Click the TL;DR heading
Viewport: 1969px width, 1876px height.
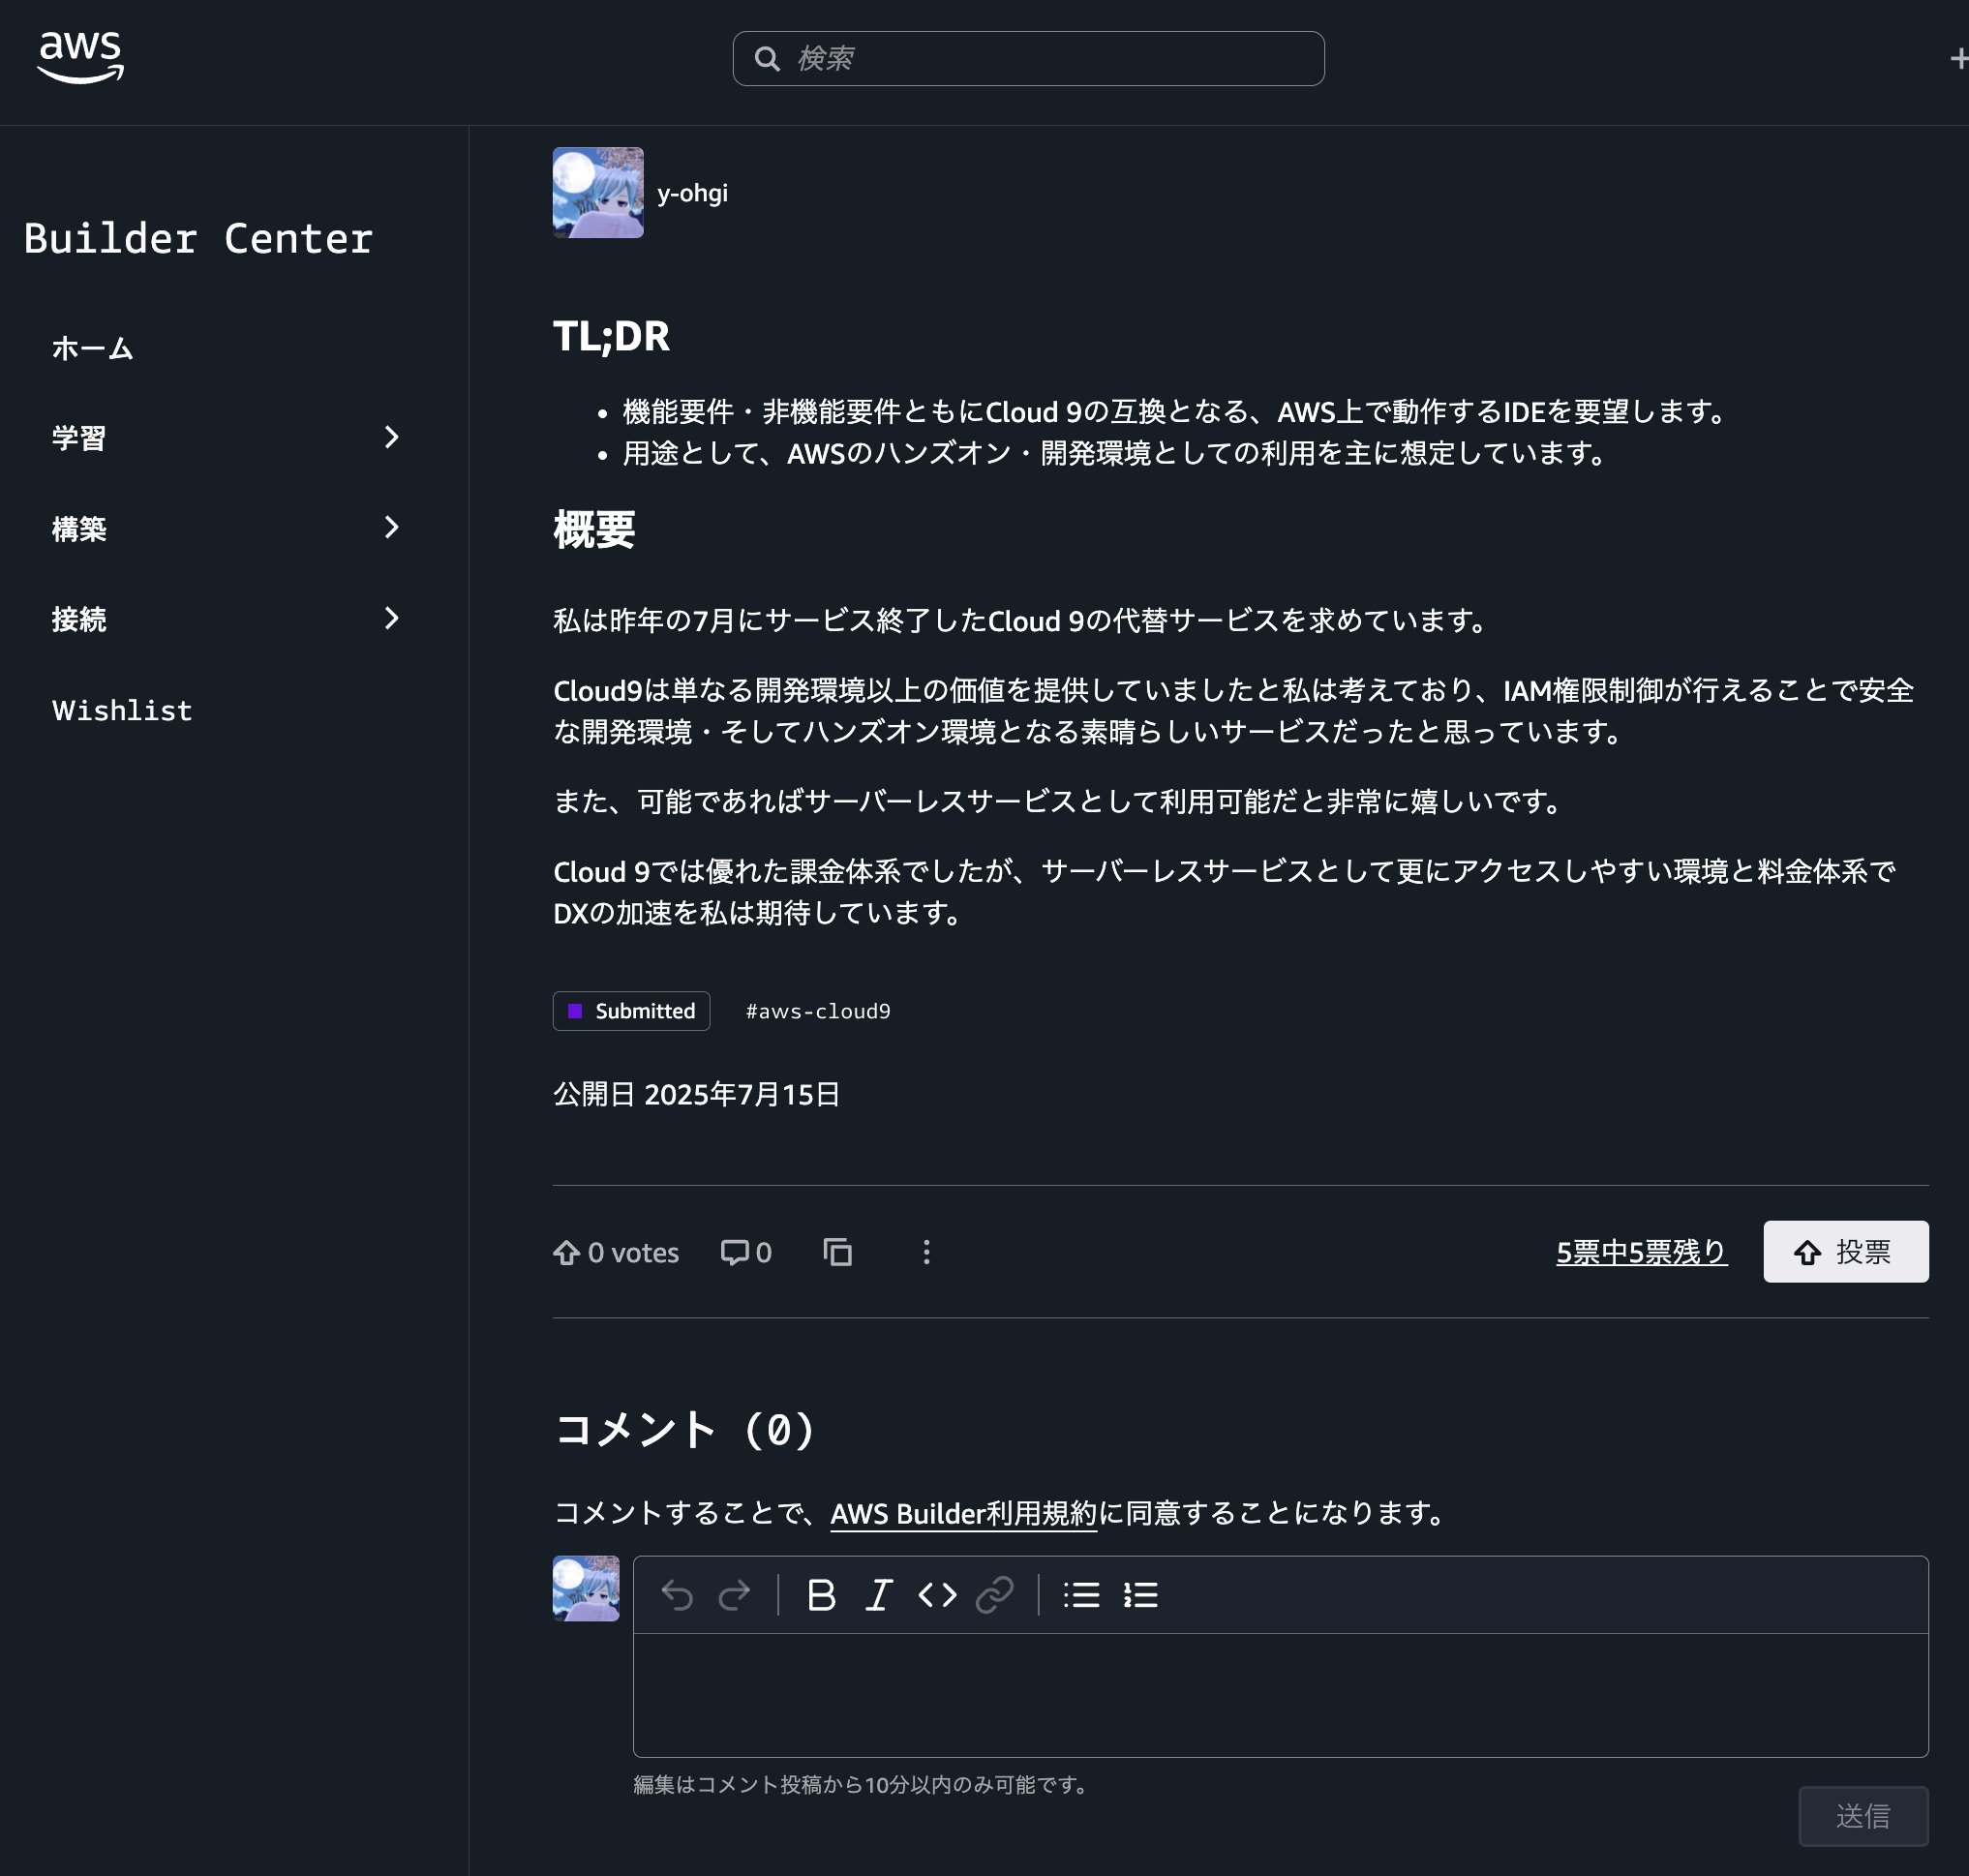click(x=611, y=336)
